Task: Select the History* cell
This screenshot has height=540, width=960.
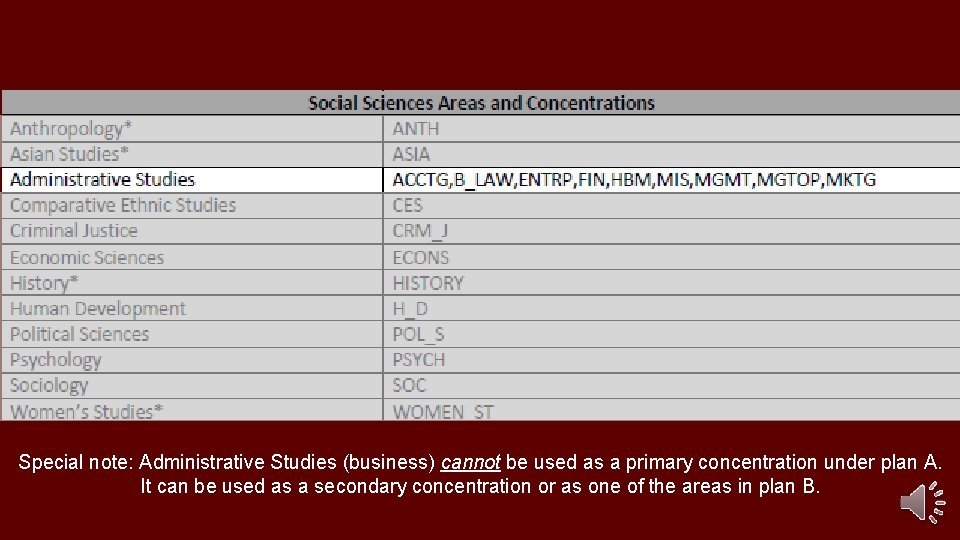Action: 44,283
